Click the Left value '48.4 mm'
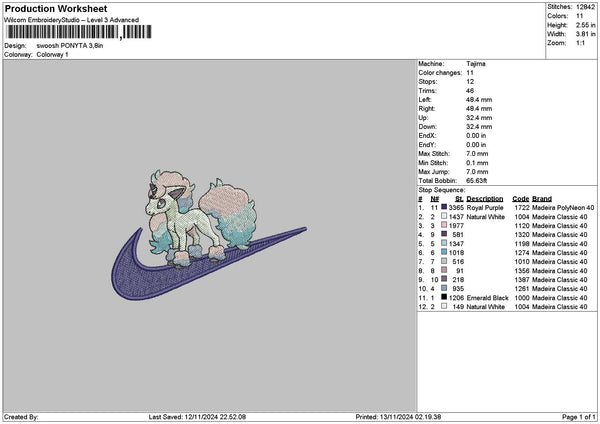 pyautogui.click(x=479, y=100)
